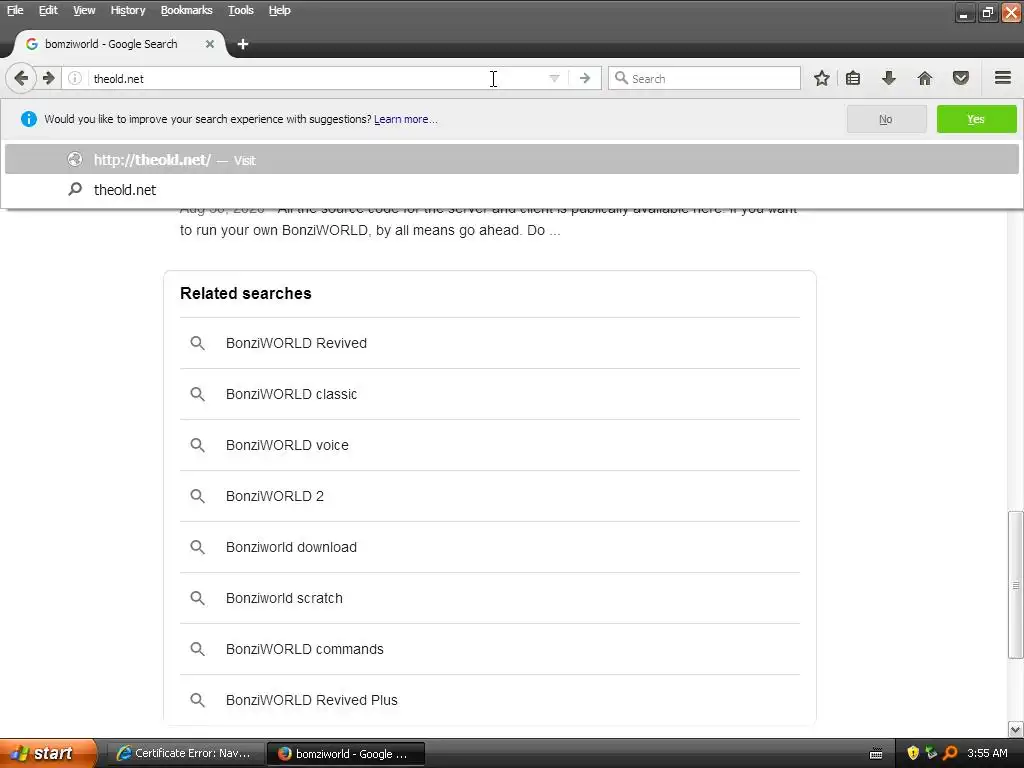Click the bomziworld Google Firefox taskbar item

coord(345,753)
